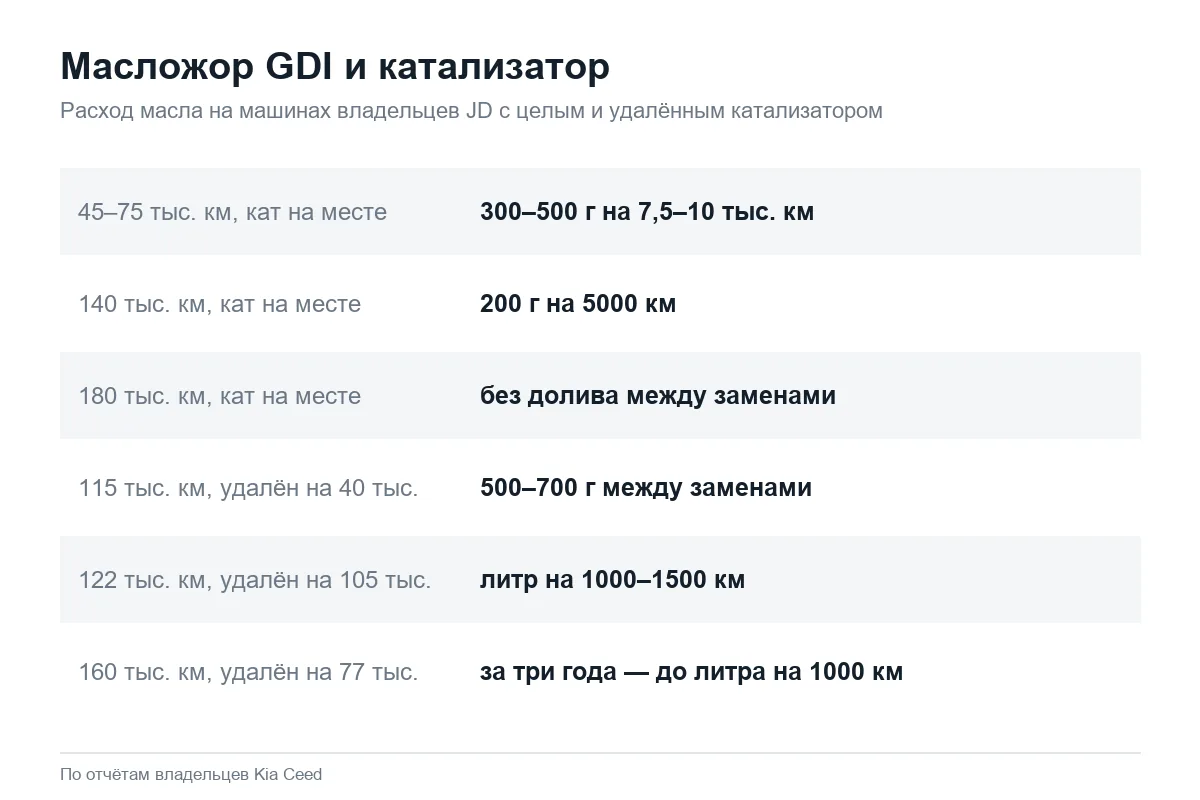Select value 'без долива между заменами'
1200x800 pixels.
(x=658, y=396)
